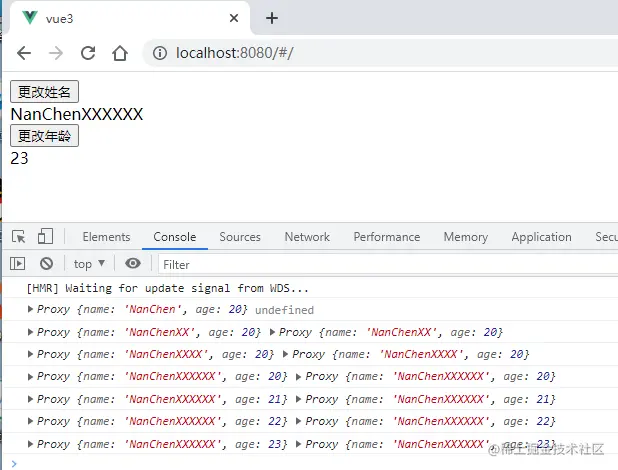The height and width of the screenshot is (470, 618).
Task: Open the Memory panel
Action: pos(466,237)
